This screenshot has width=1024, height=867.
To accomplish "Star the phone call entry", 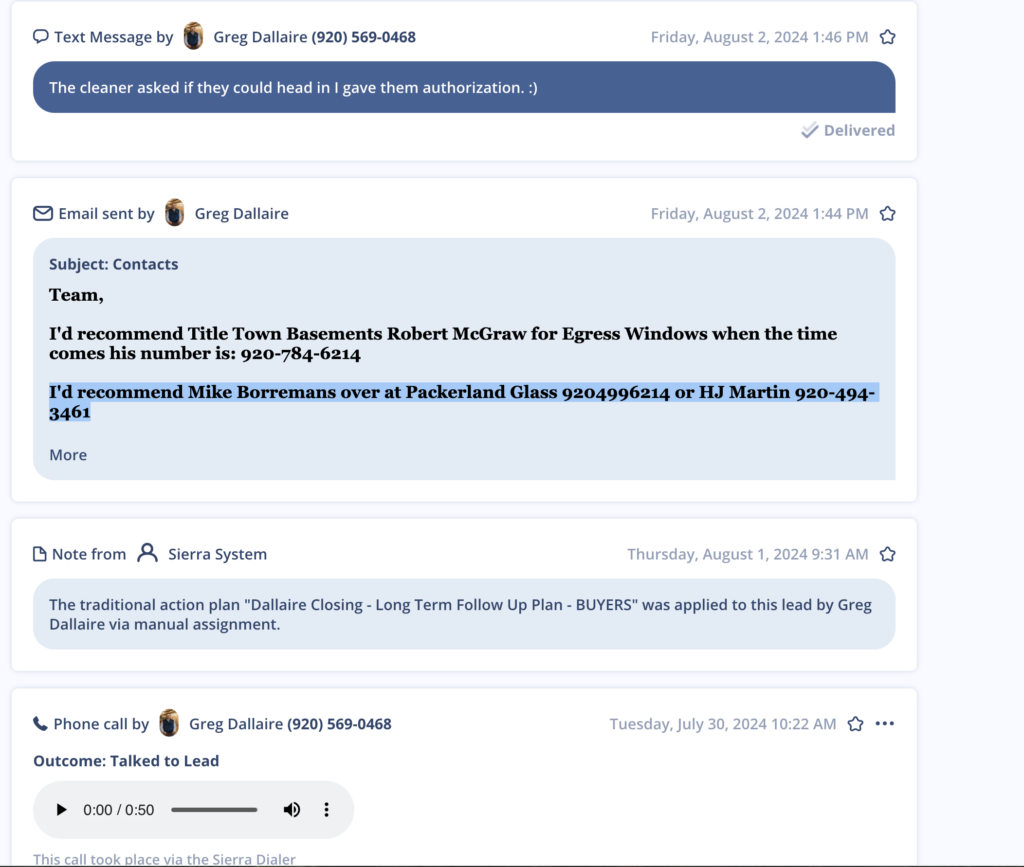I will (855, 723).
